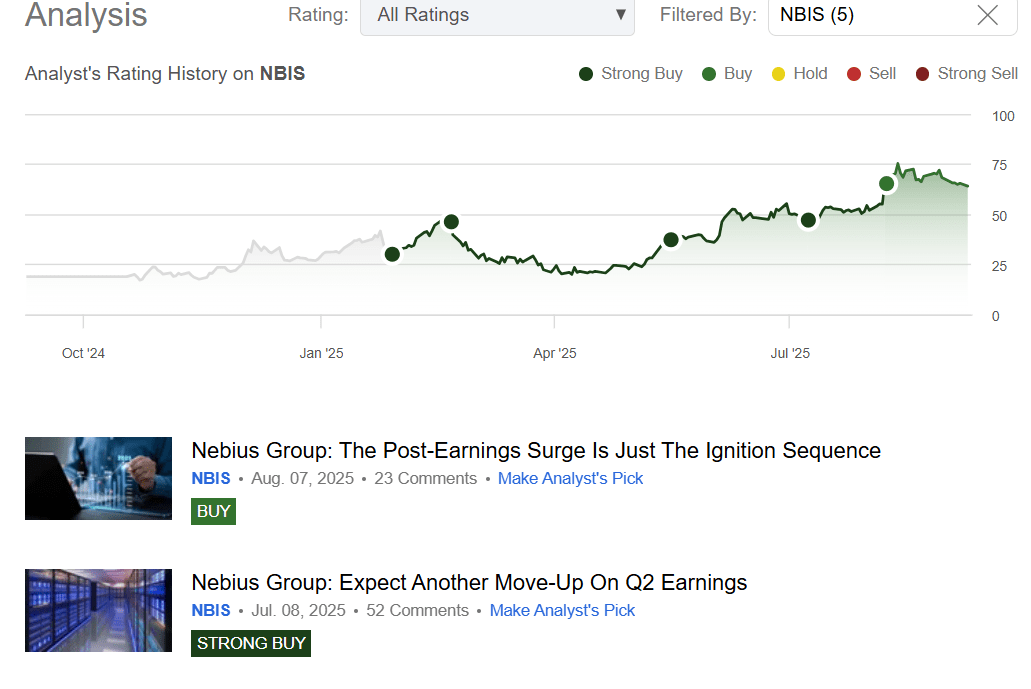Select the rating marker between Apr '25 and Jul '25

coord(671,240)
